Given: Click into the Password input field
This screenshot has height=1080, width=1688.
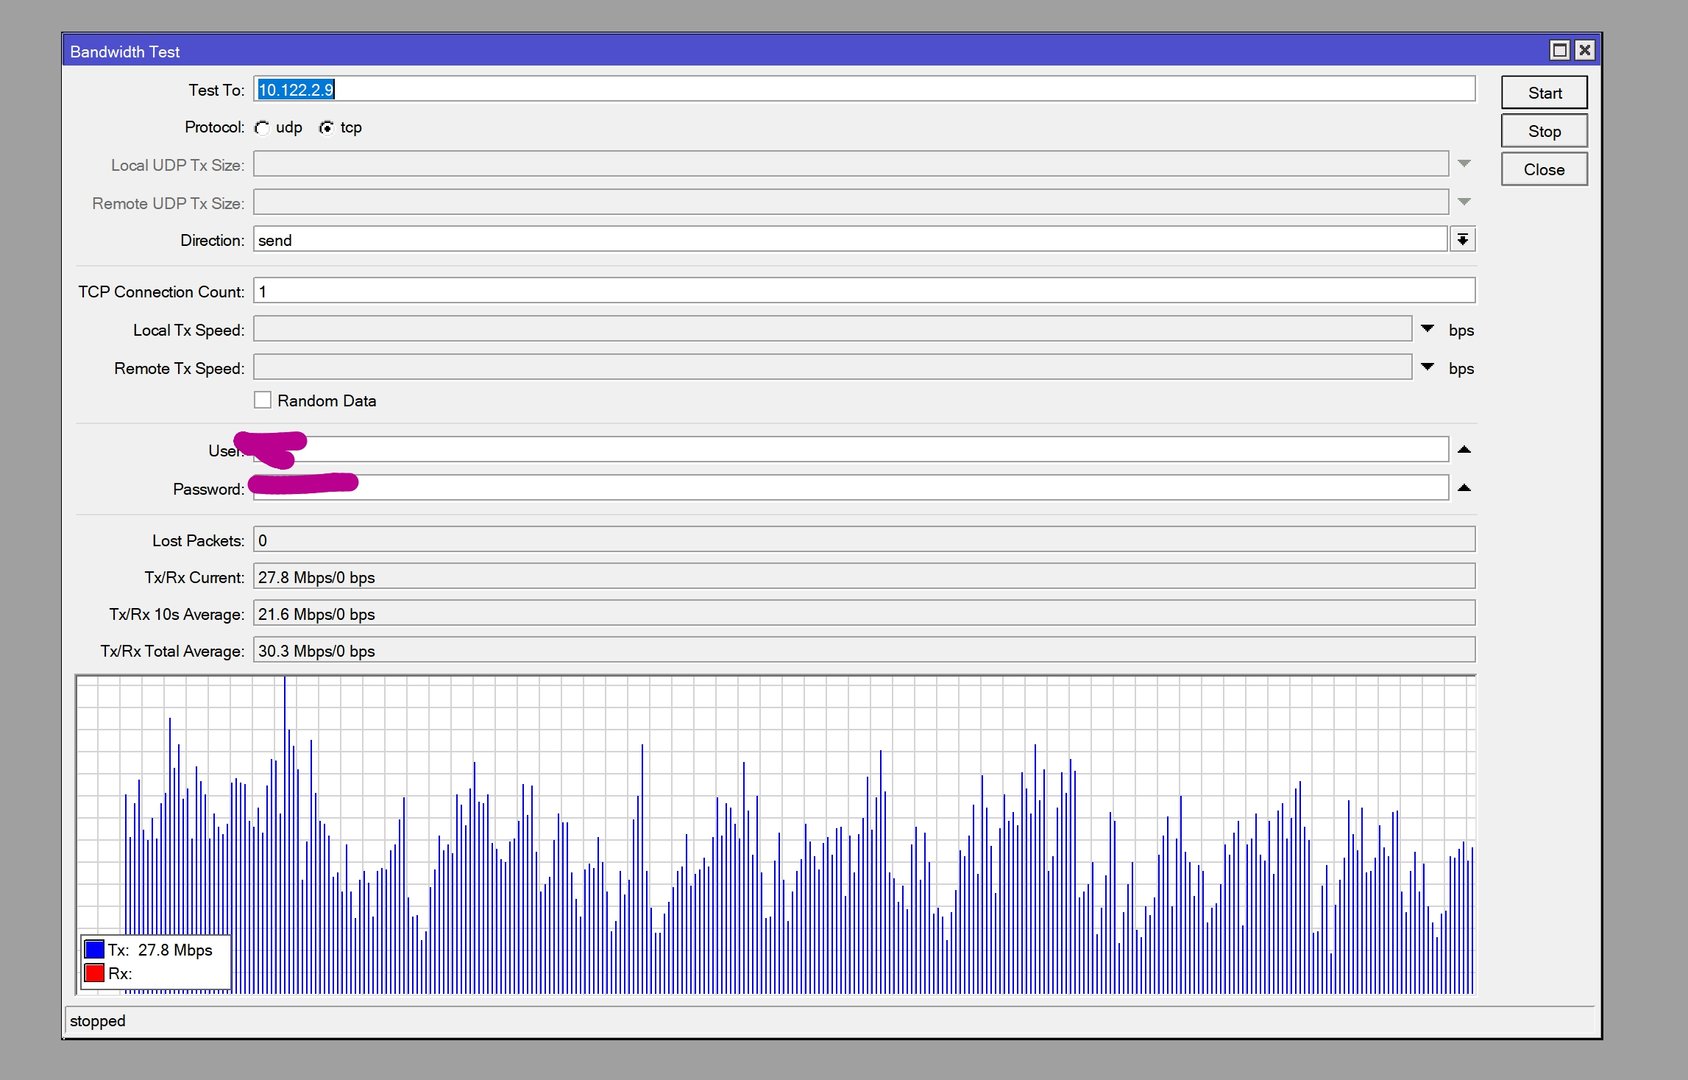Looking at the screenshot, I should (900, 488).
